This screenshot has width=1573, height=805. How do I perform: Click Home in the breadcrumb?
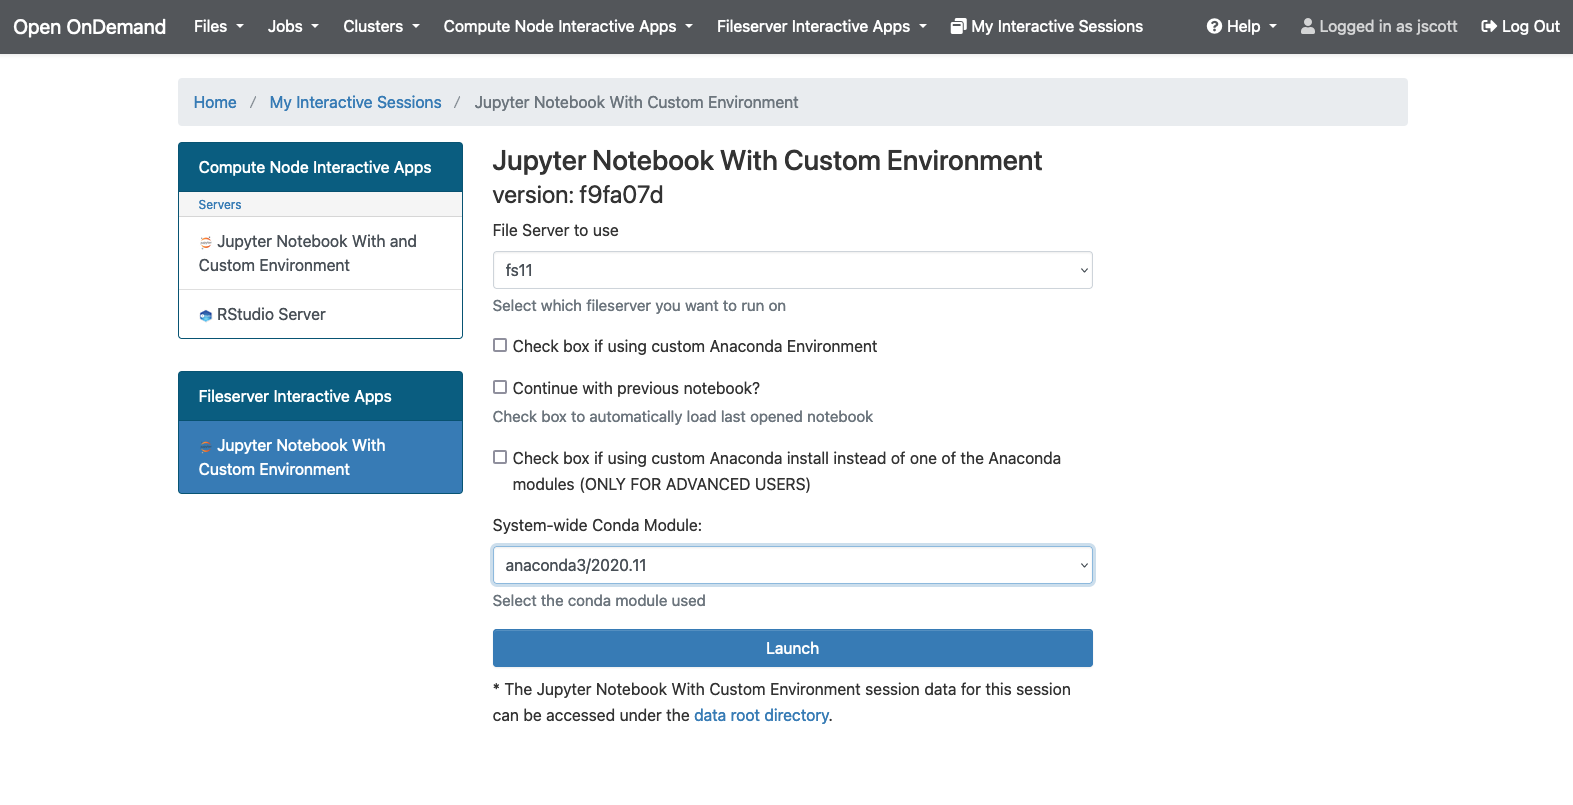point(215,102)
